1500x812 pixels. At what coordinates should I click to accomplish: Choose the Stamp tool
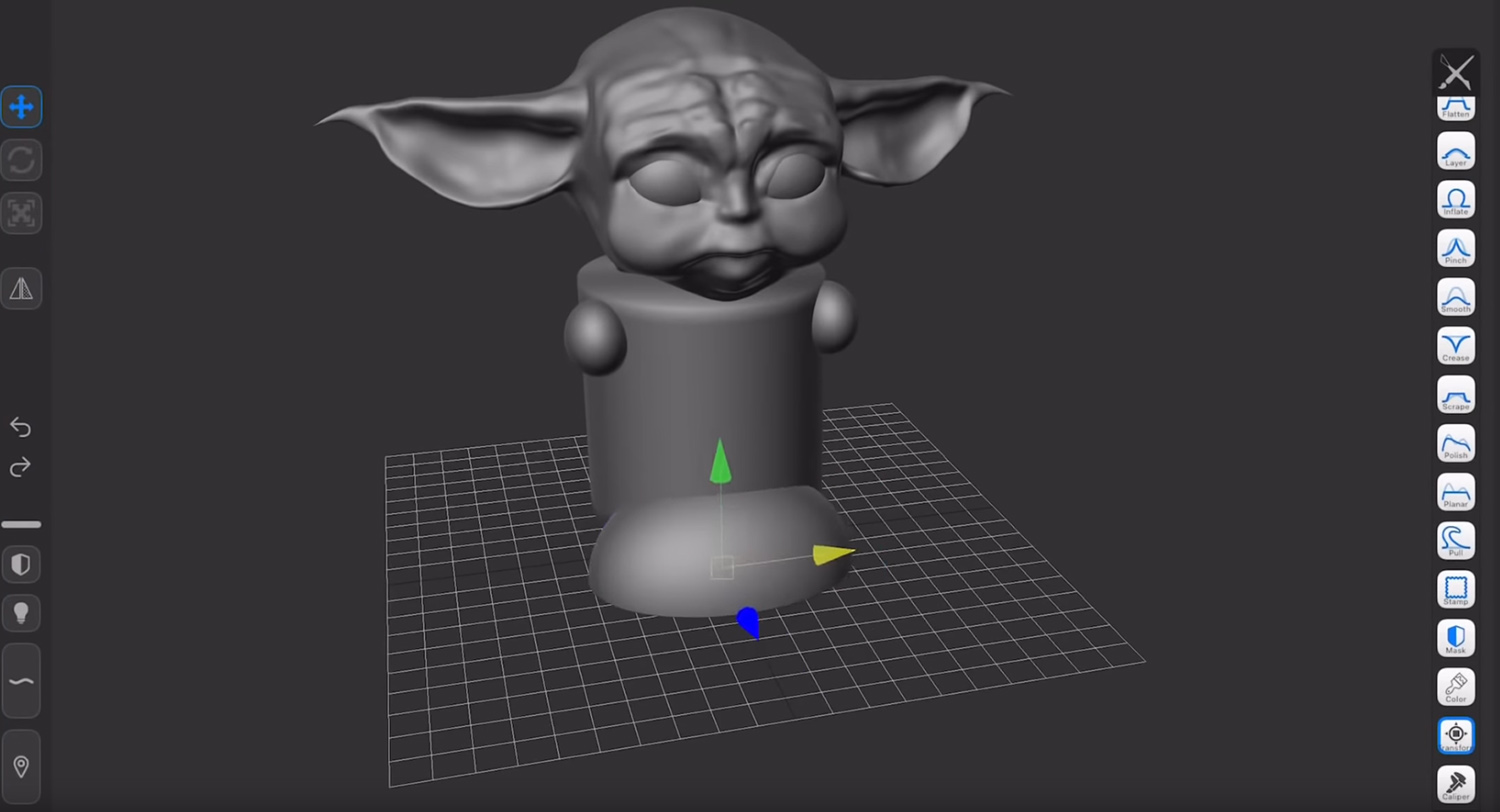[1455, 589]
